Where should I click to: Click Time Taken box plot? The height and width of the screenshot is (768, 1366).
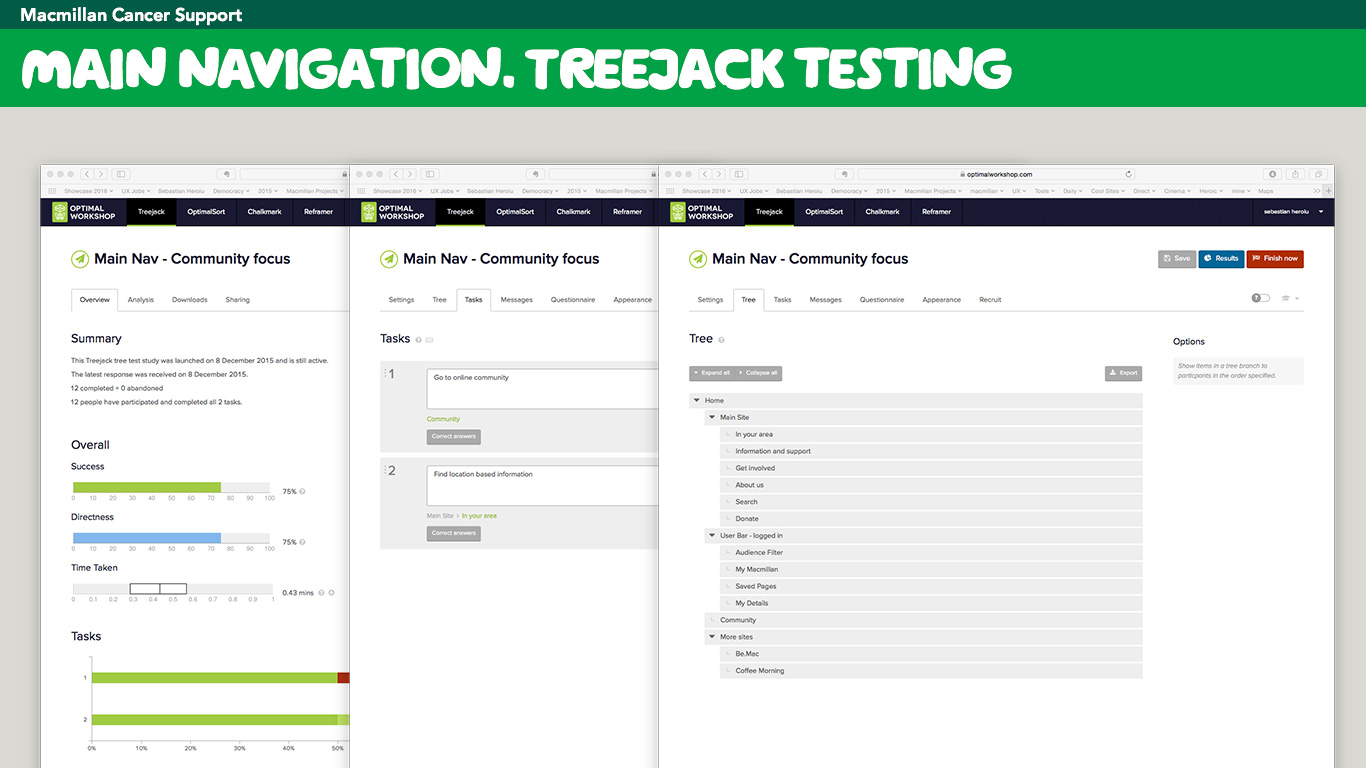coord(158,589)
